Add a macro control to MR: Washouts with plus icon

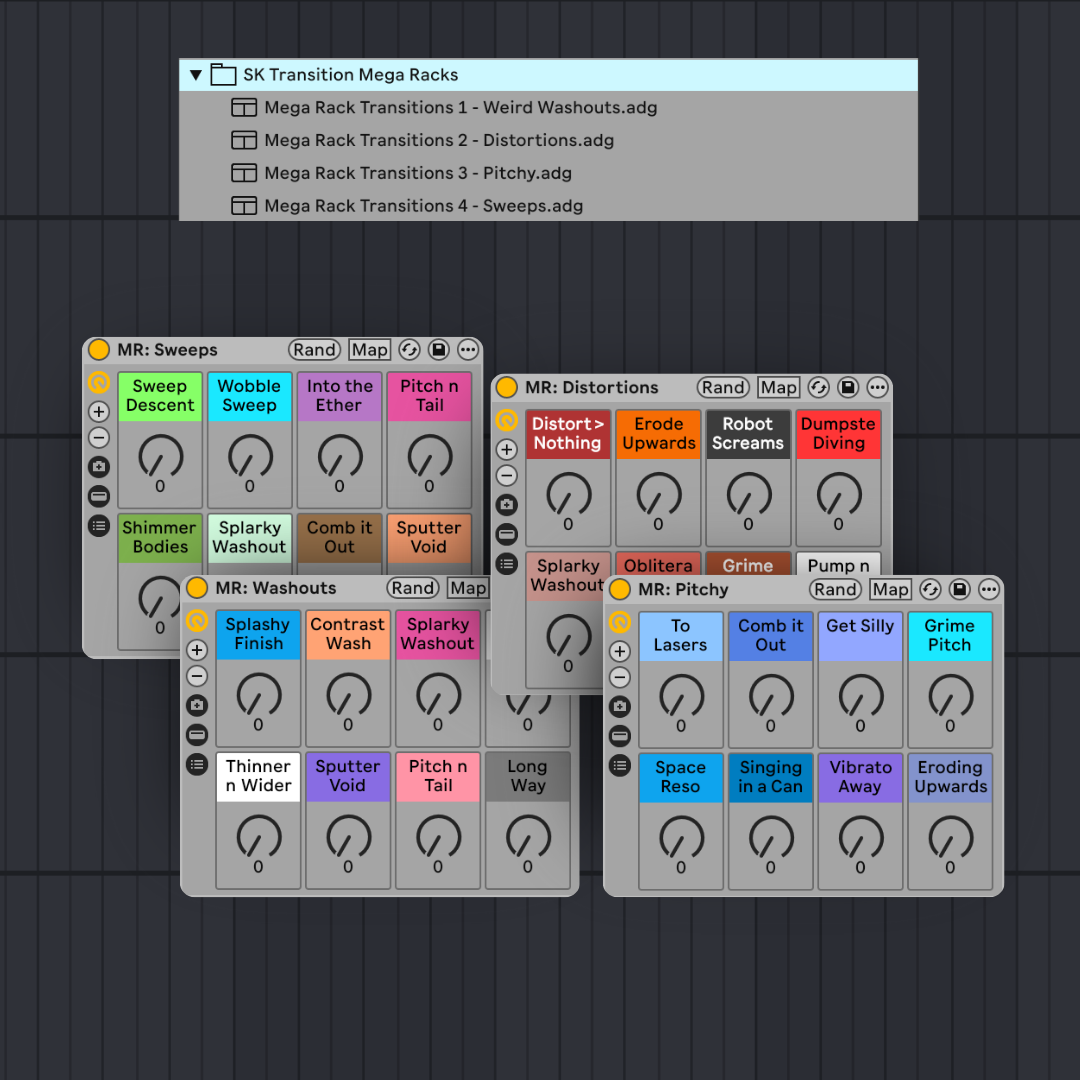pyautogui.click(x=197, y=650)
